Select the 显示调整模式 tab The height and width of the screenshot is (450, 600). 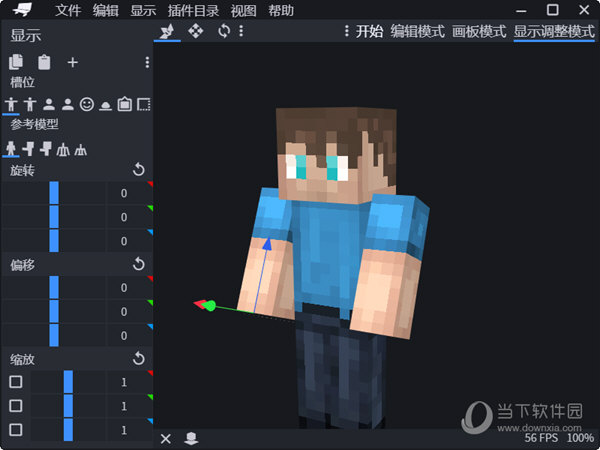pyautogui.click(x=554, y=31)
